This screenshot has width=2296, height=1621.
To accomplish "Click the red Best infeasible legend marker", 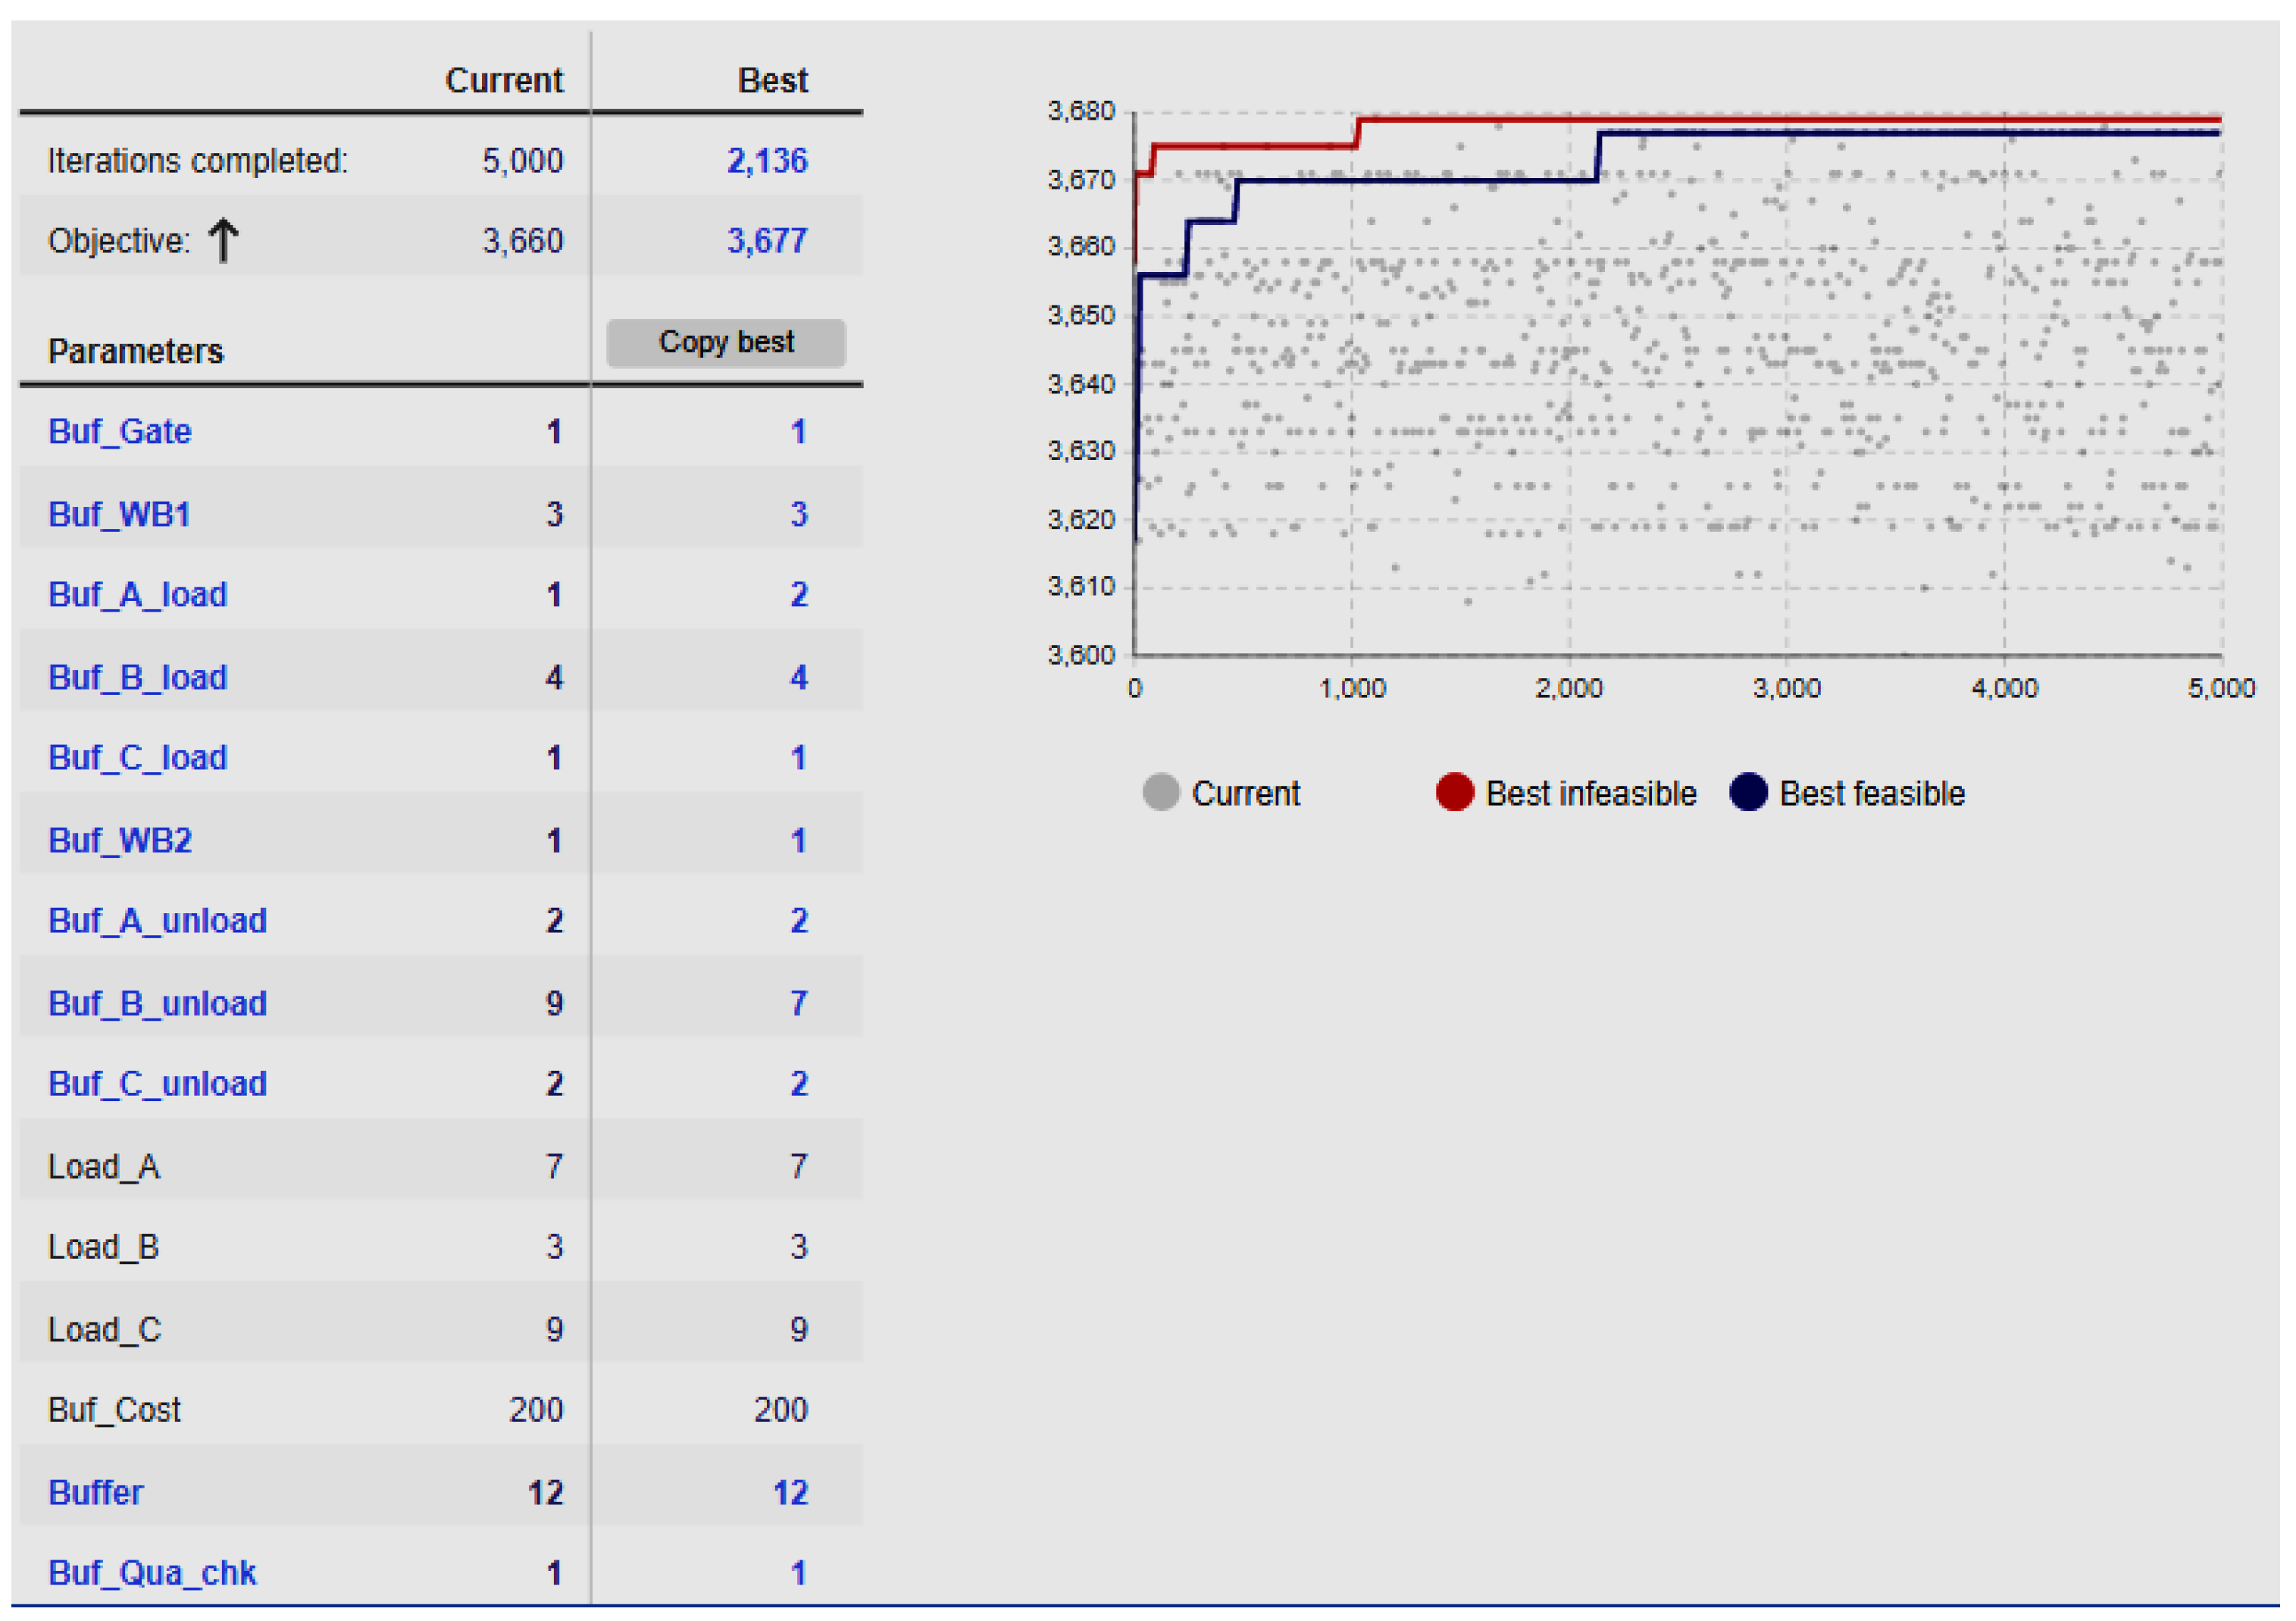I will pyautogui.click(x=1454, y=793).
